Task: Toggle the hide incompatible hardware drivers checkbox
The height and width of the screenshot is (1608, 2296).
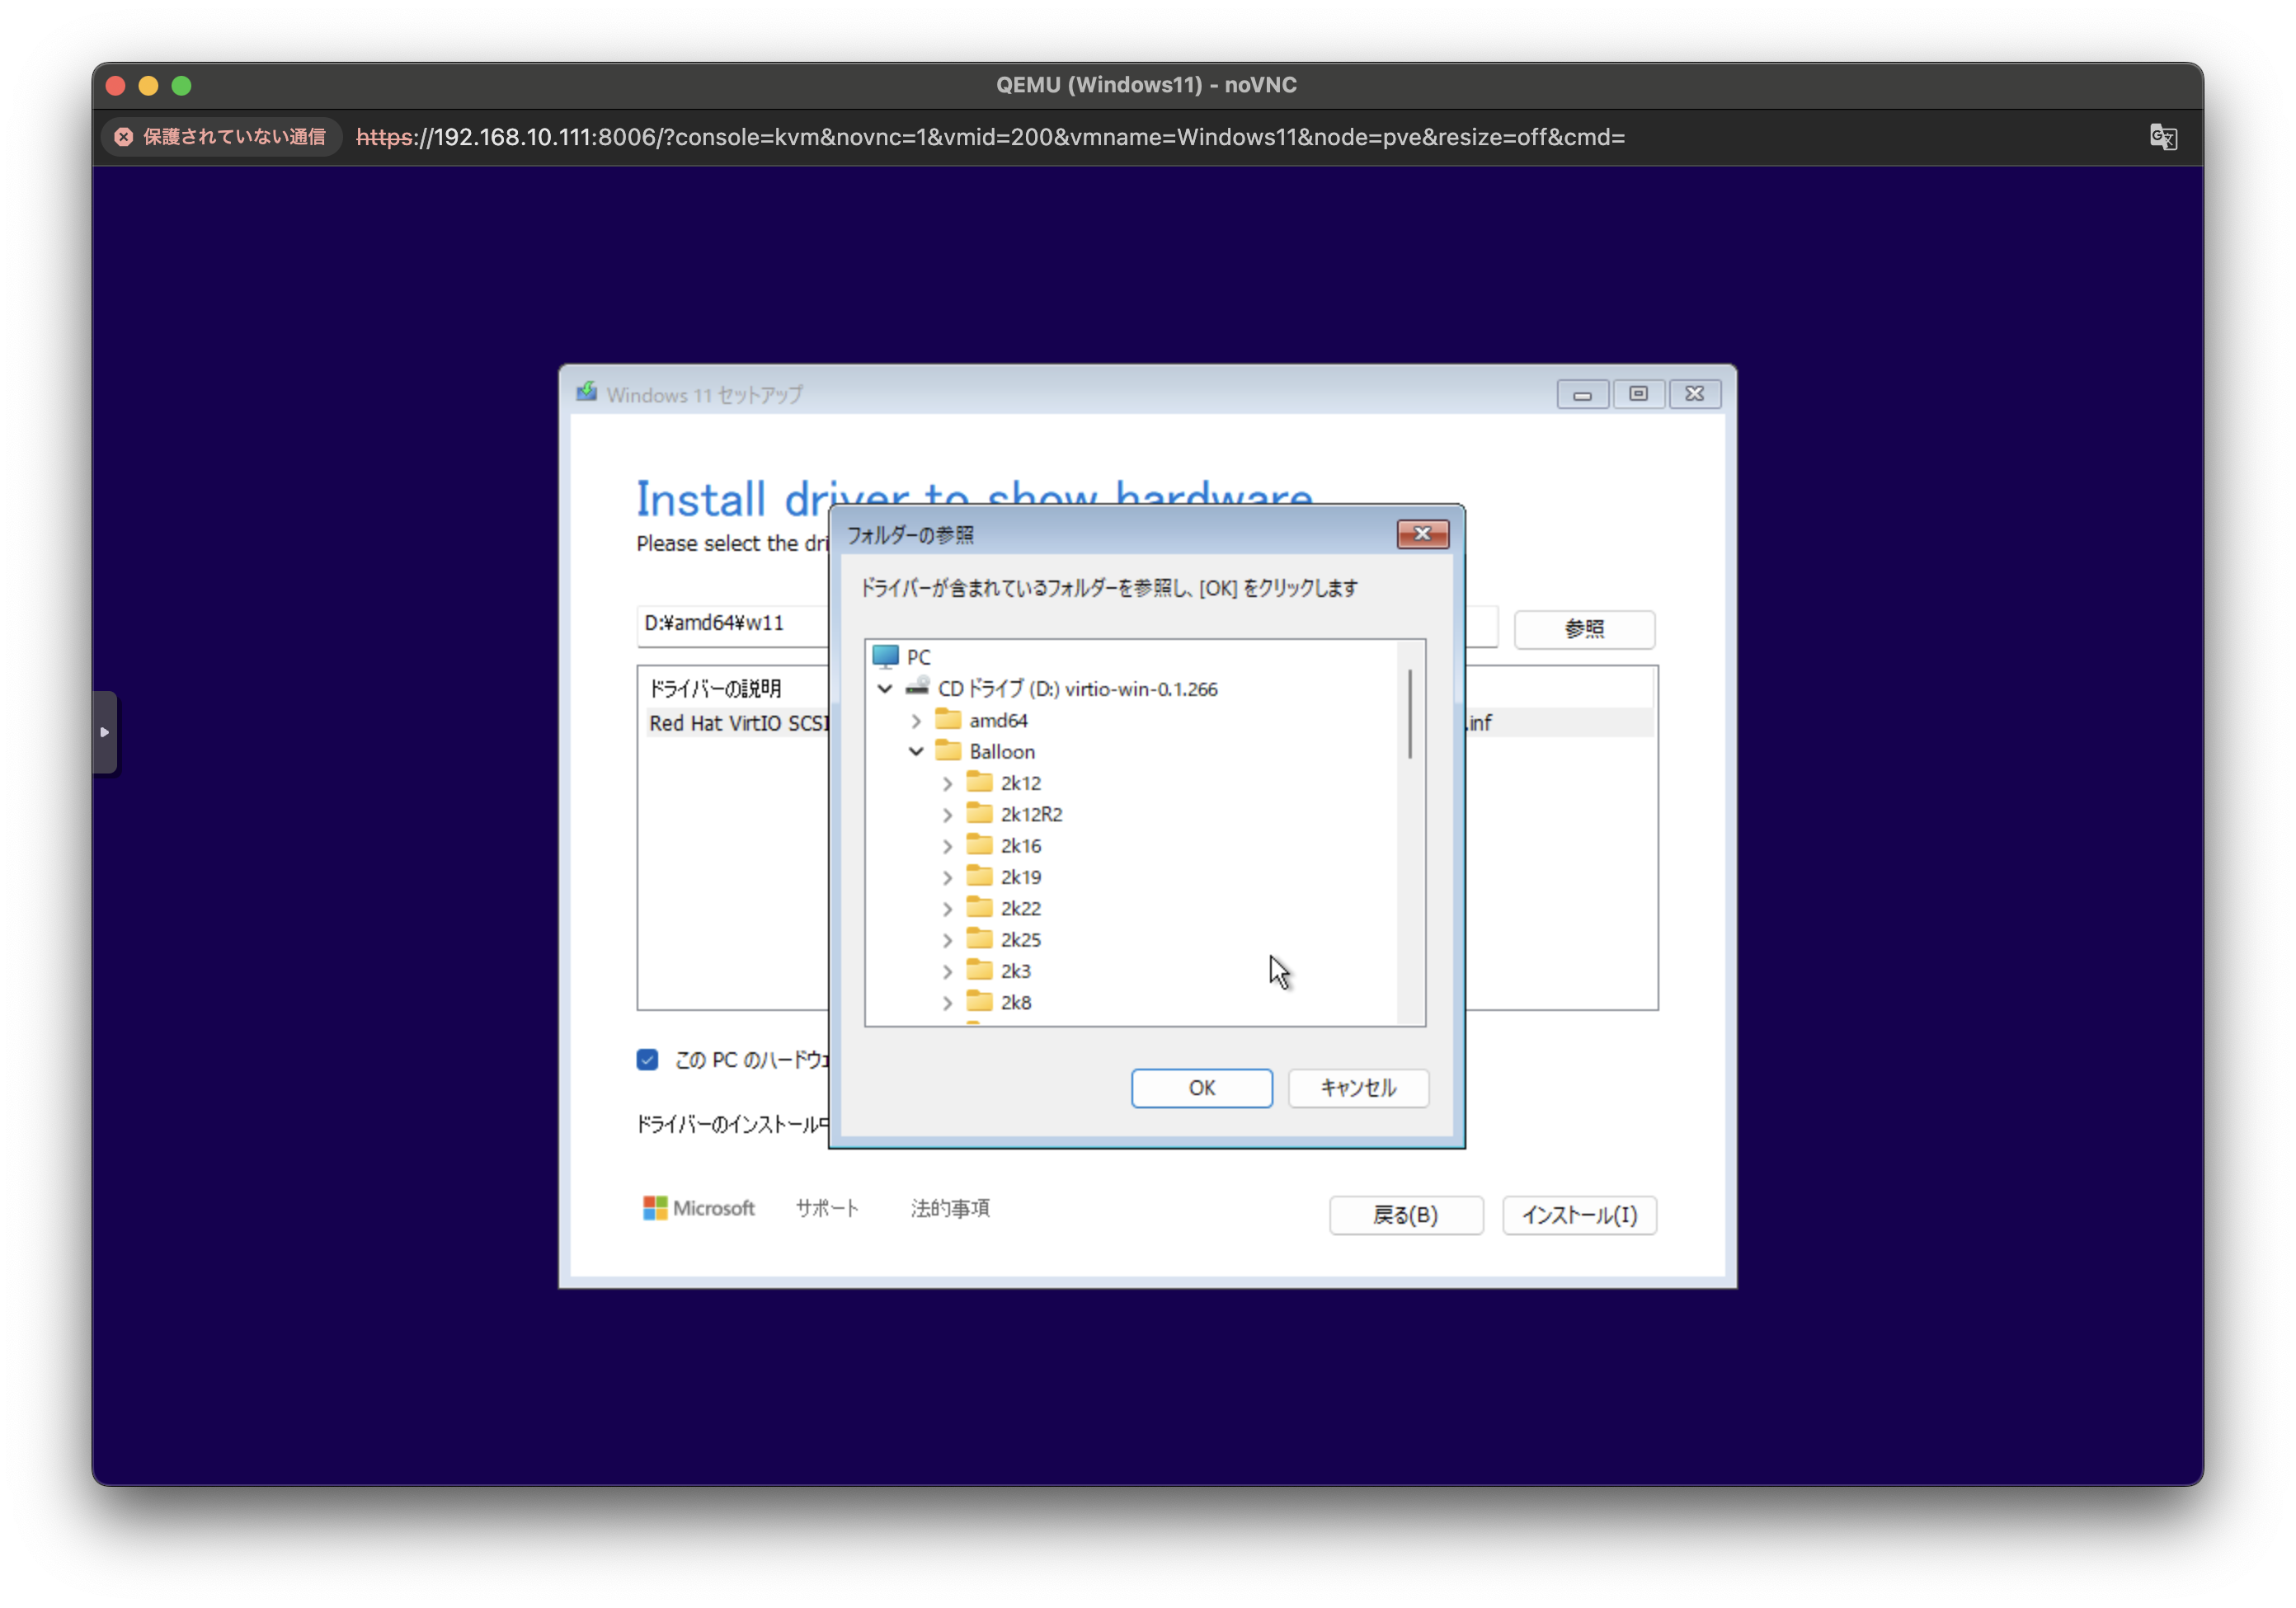Action: click(647, 1060)
